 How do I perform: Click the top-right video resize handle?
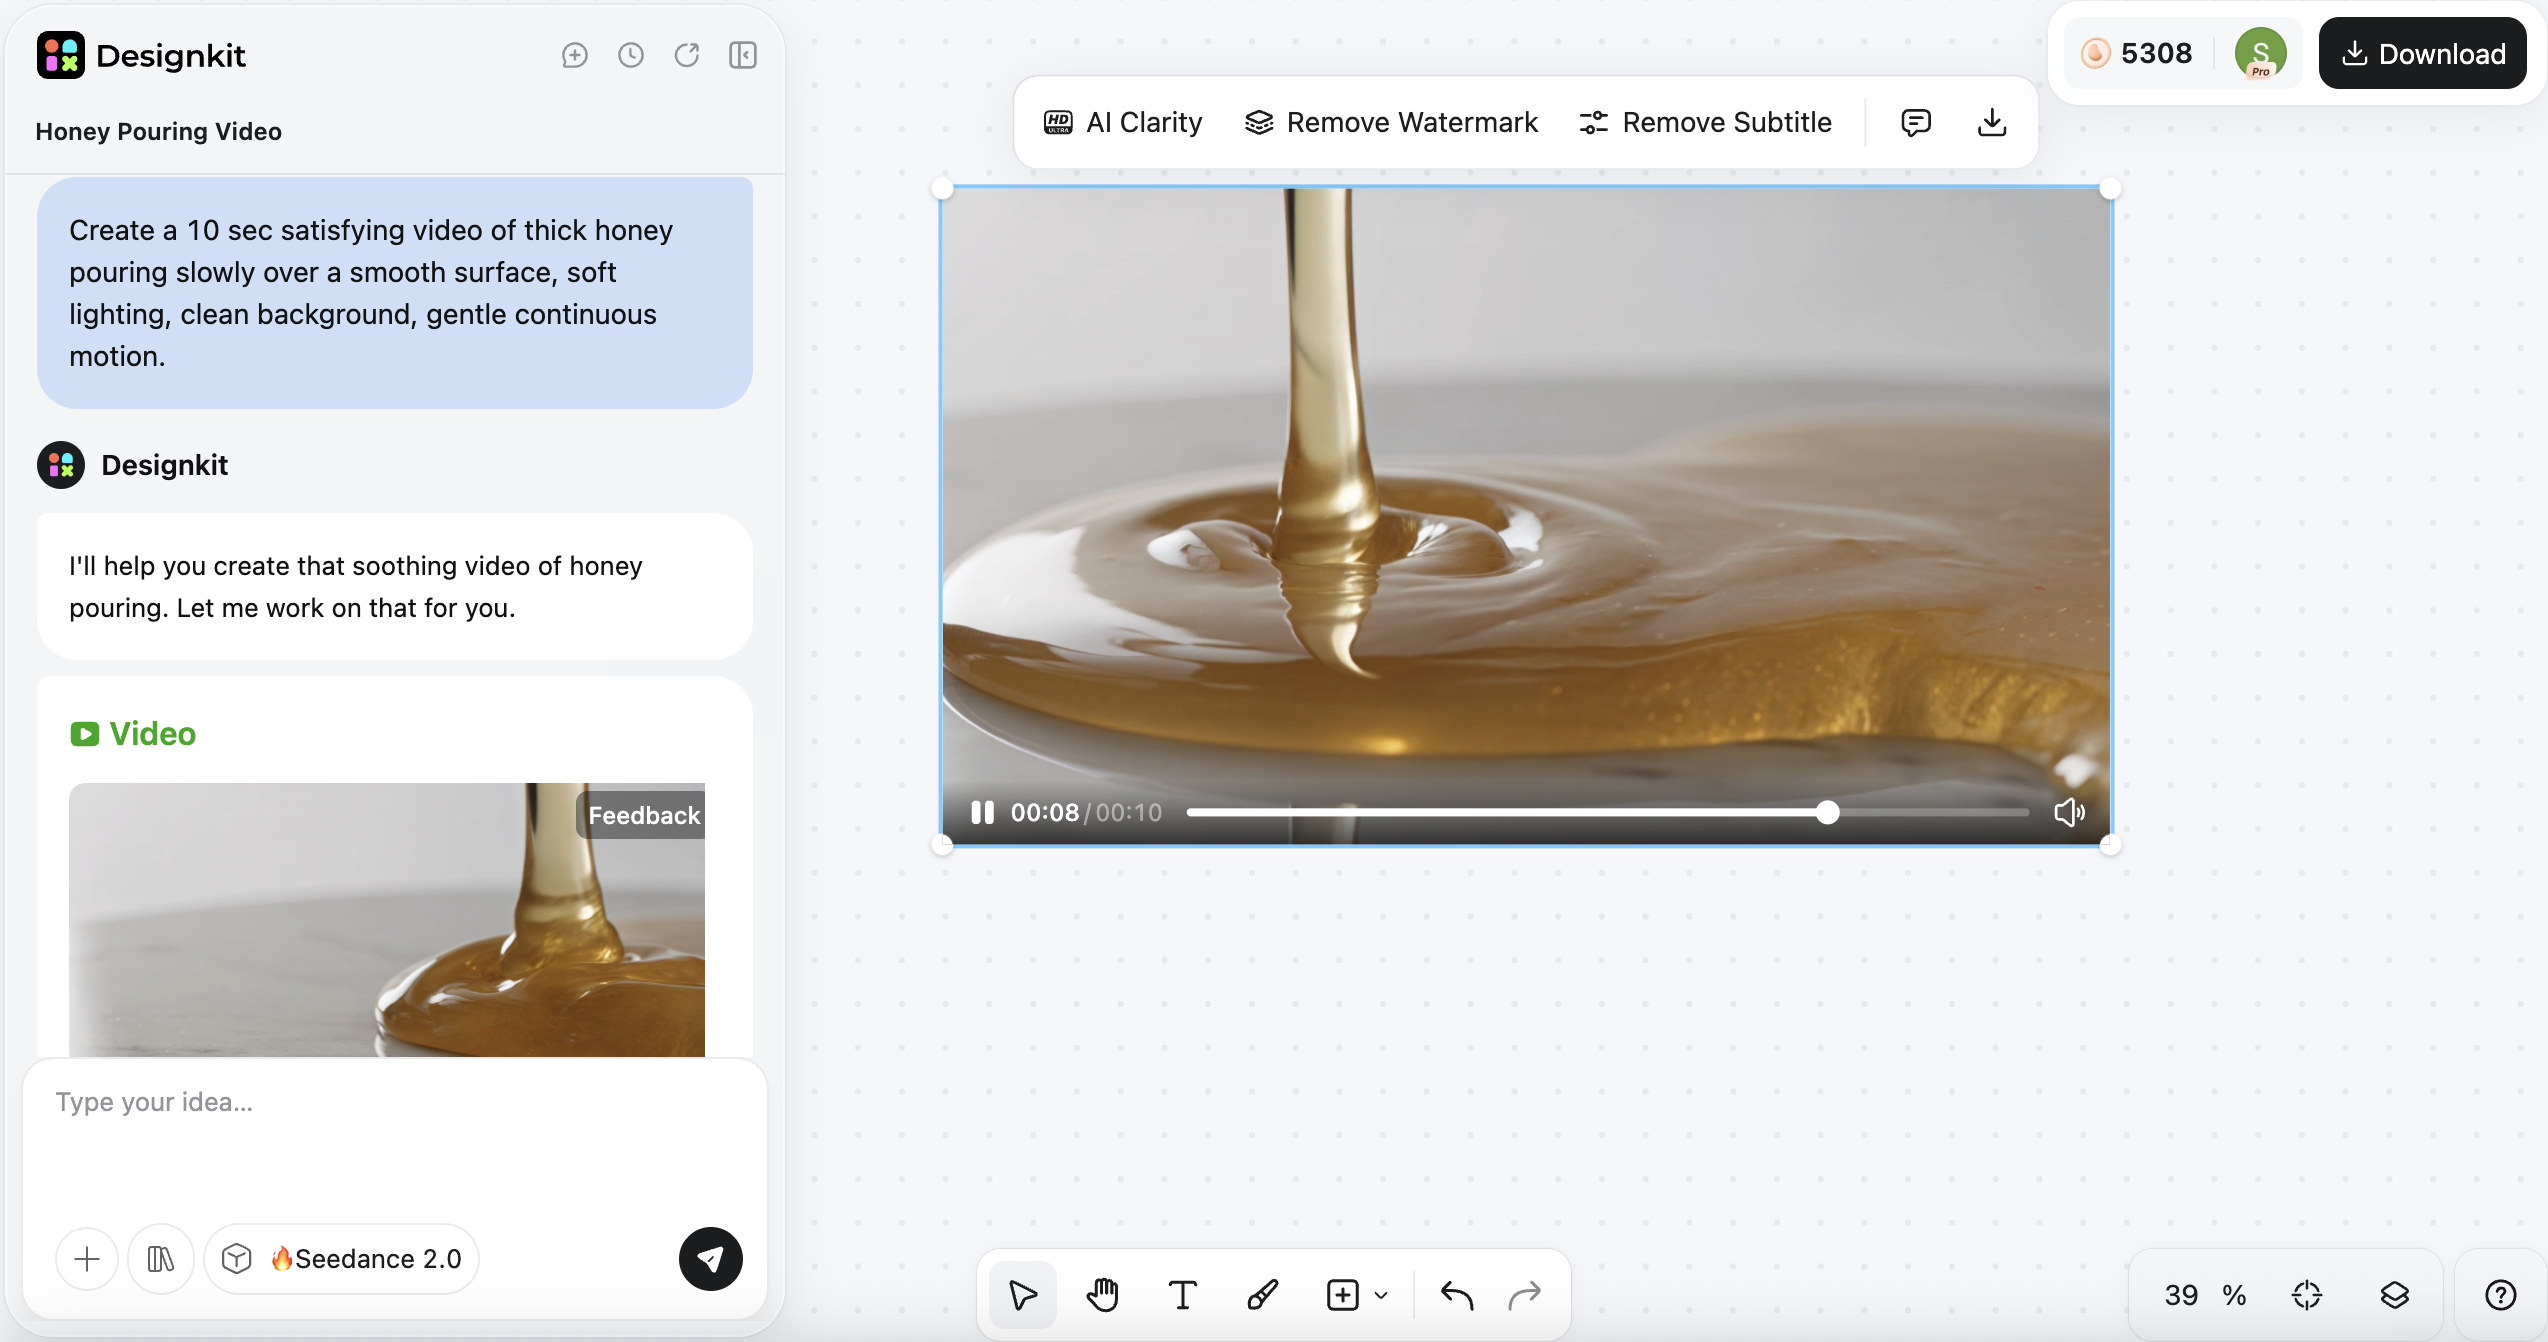coord(2110,188)
